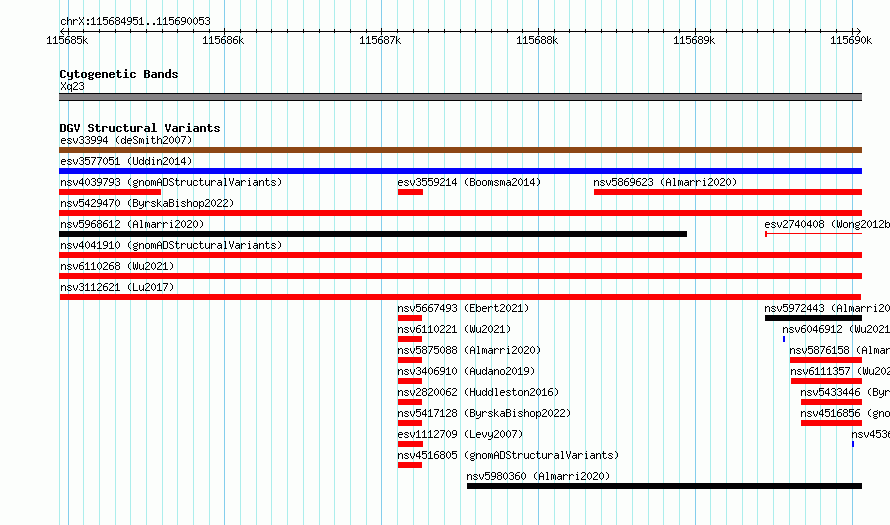Open nsv5980360 (Almarri2020) label
890x525 pixels.
538,476
